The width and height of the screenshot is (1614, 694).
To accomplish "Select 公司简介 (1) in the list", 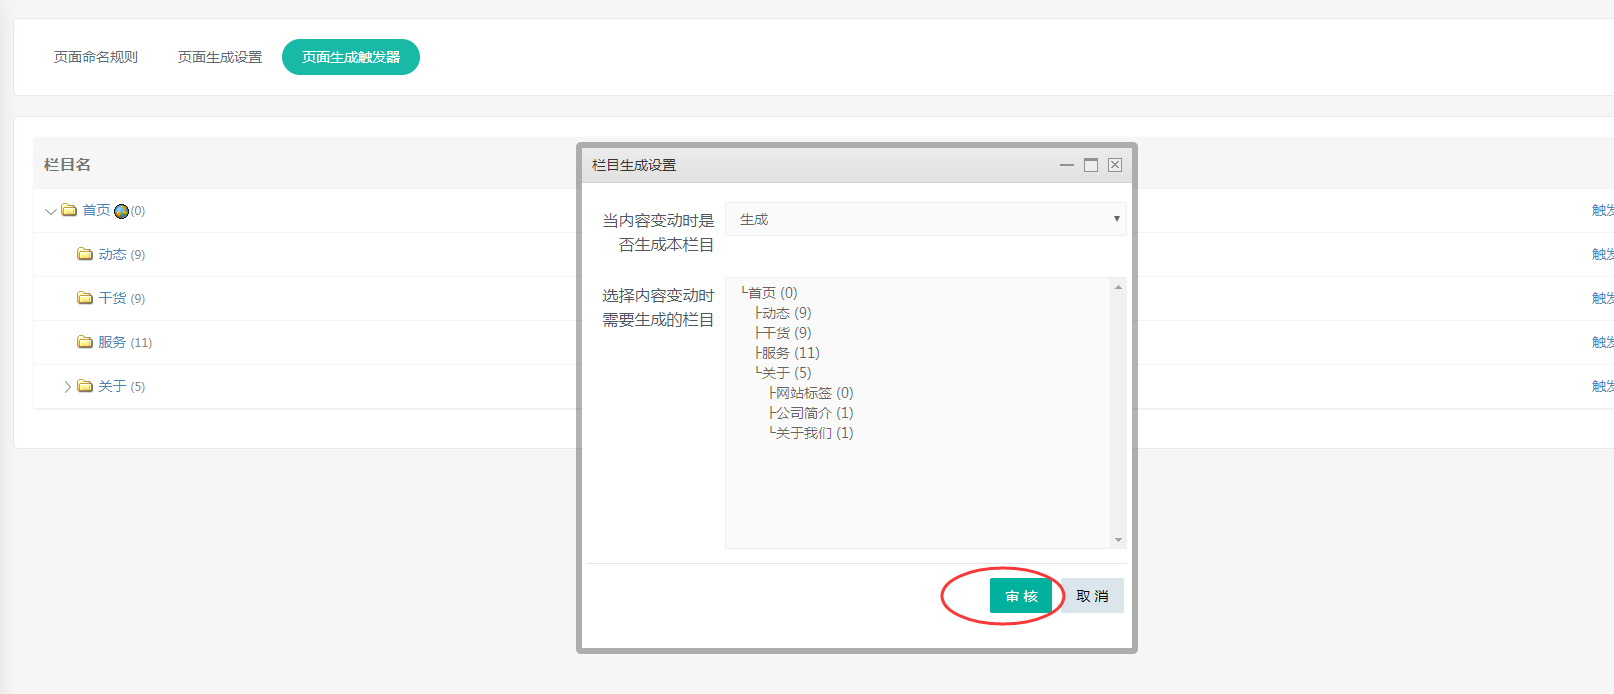I will point(811,413).
